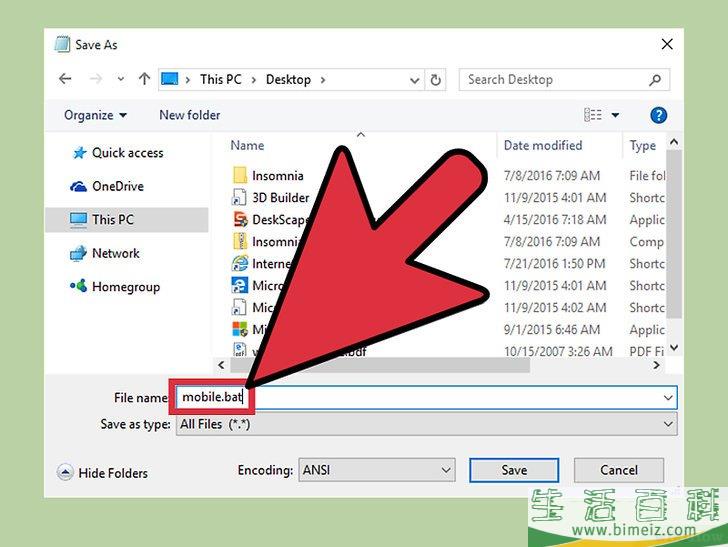Click the New folder button

[x=190, y=115]
